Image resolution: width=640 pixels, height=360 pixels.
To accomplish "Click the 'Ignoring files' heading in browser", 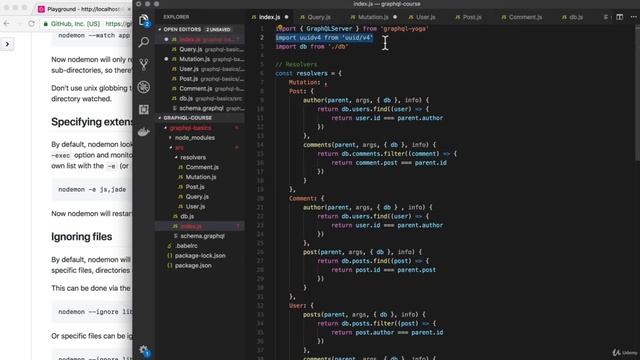I will click(82, 237).
